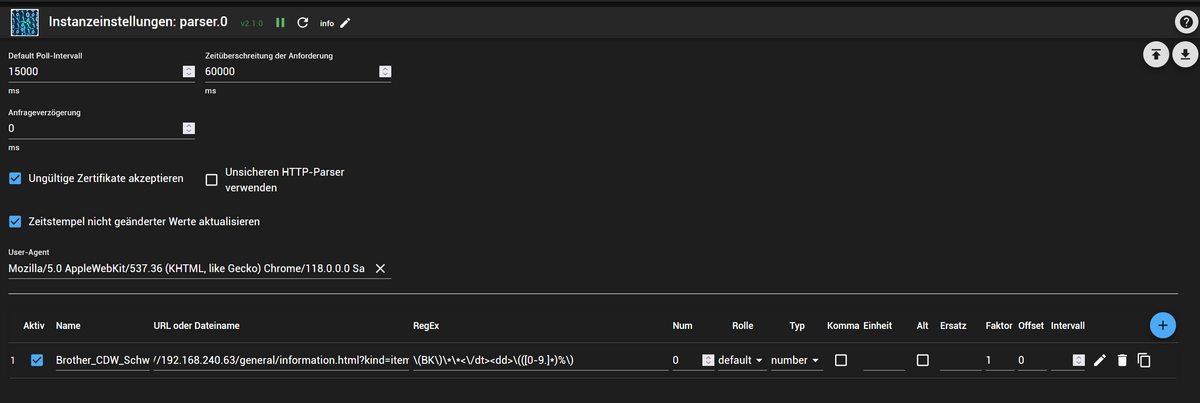This screenshot has height=403, width=1200.
Task: Edit the Brother_CDW_Schw rule with pencil
Action: (x=1100, y=360)
